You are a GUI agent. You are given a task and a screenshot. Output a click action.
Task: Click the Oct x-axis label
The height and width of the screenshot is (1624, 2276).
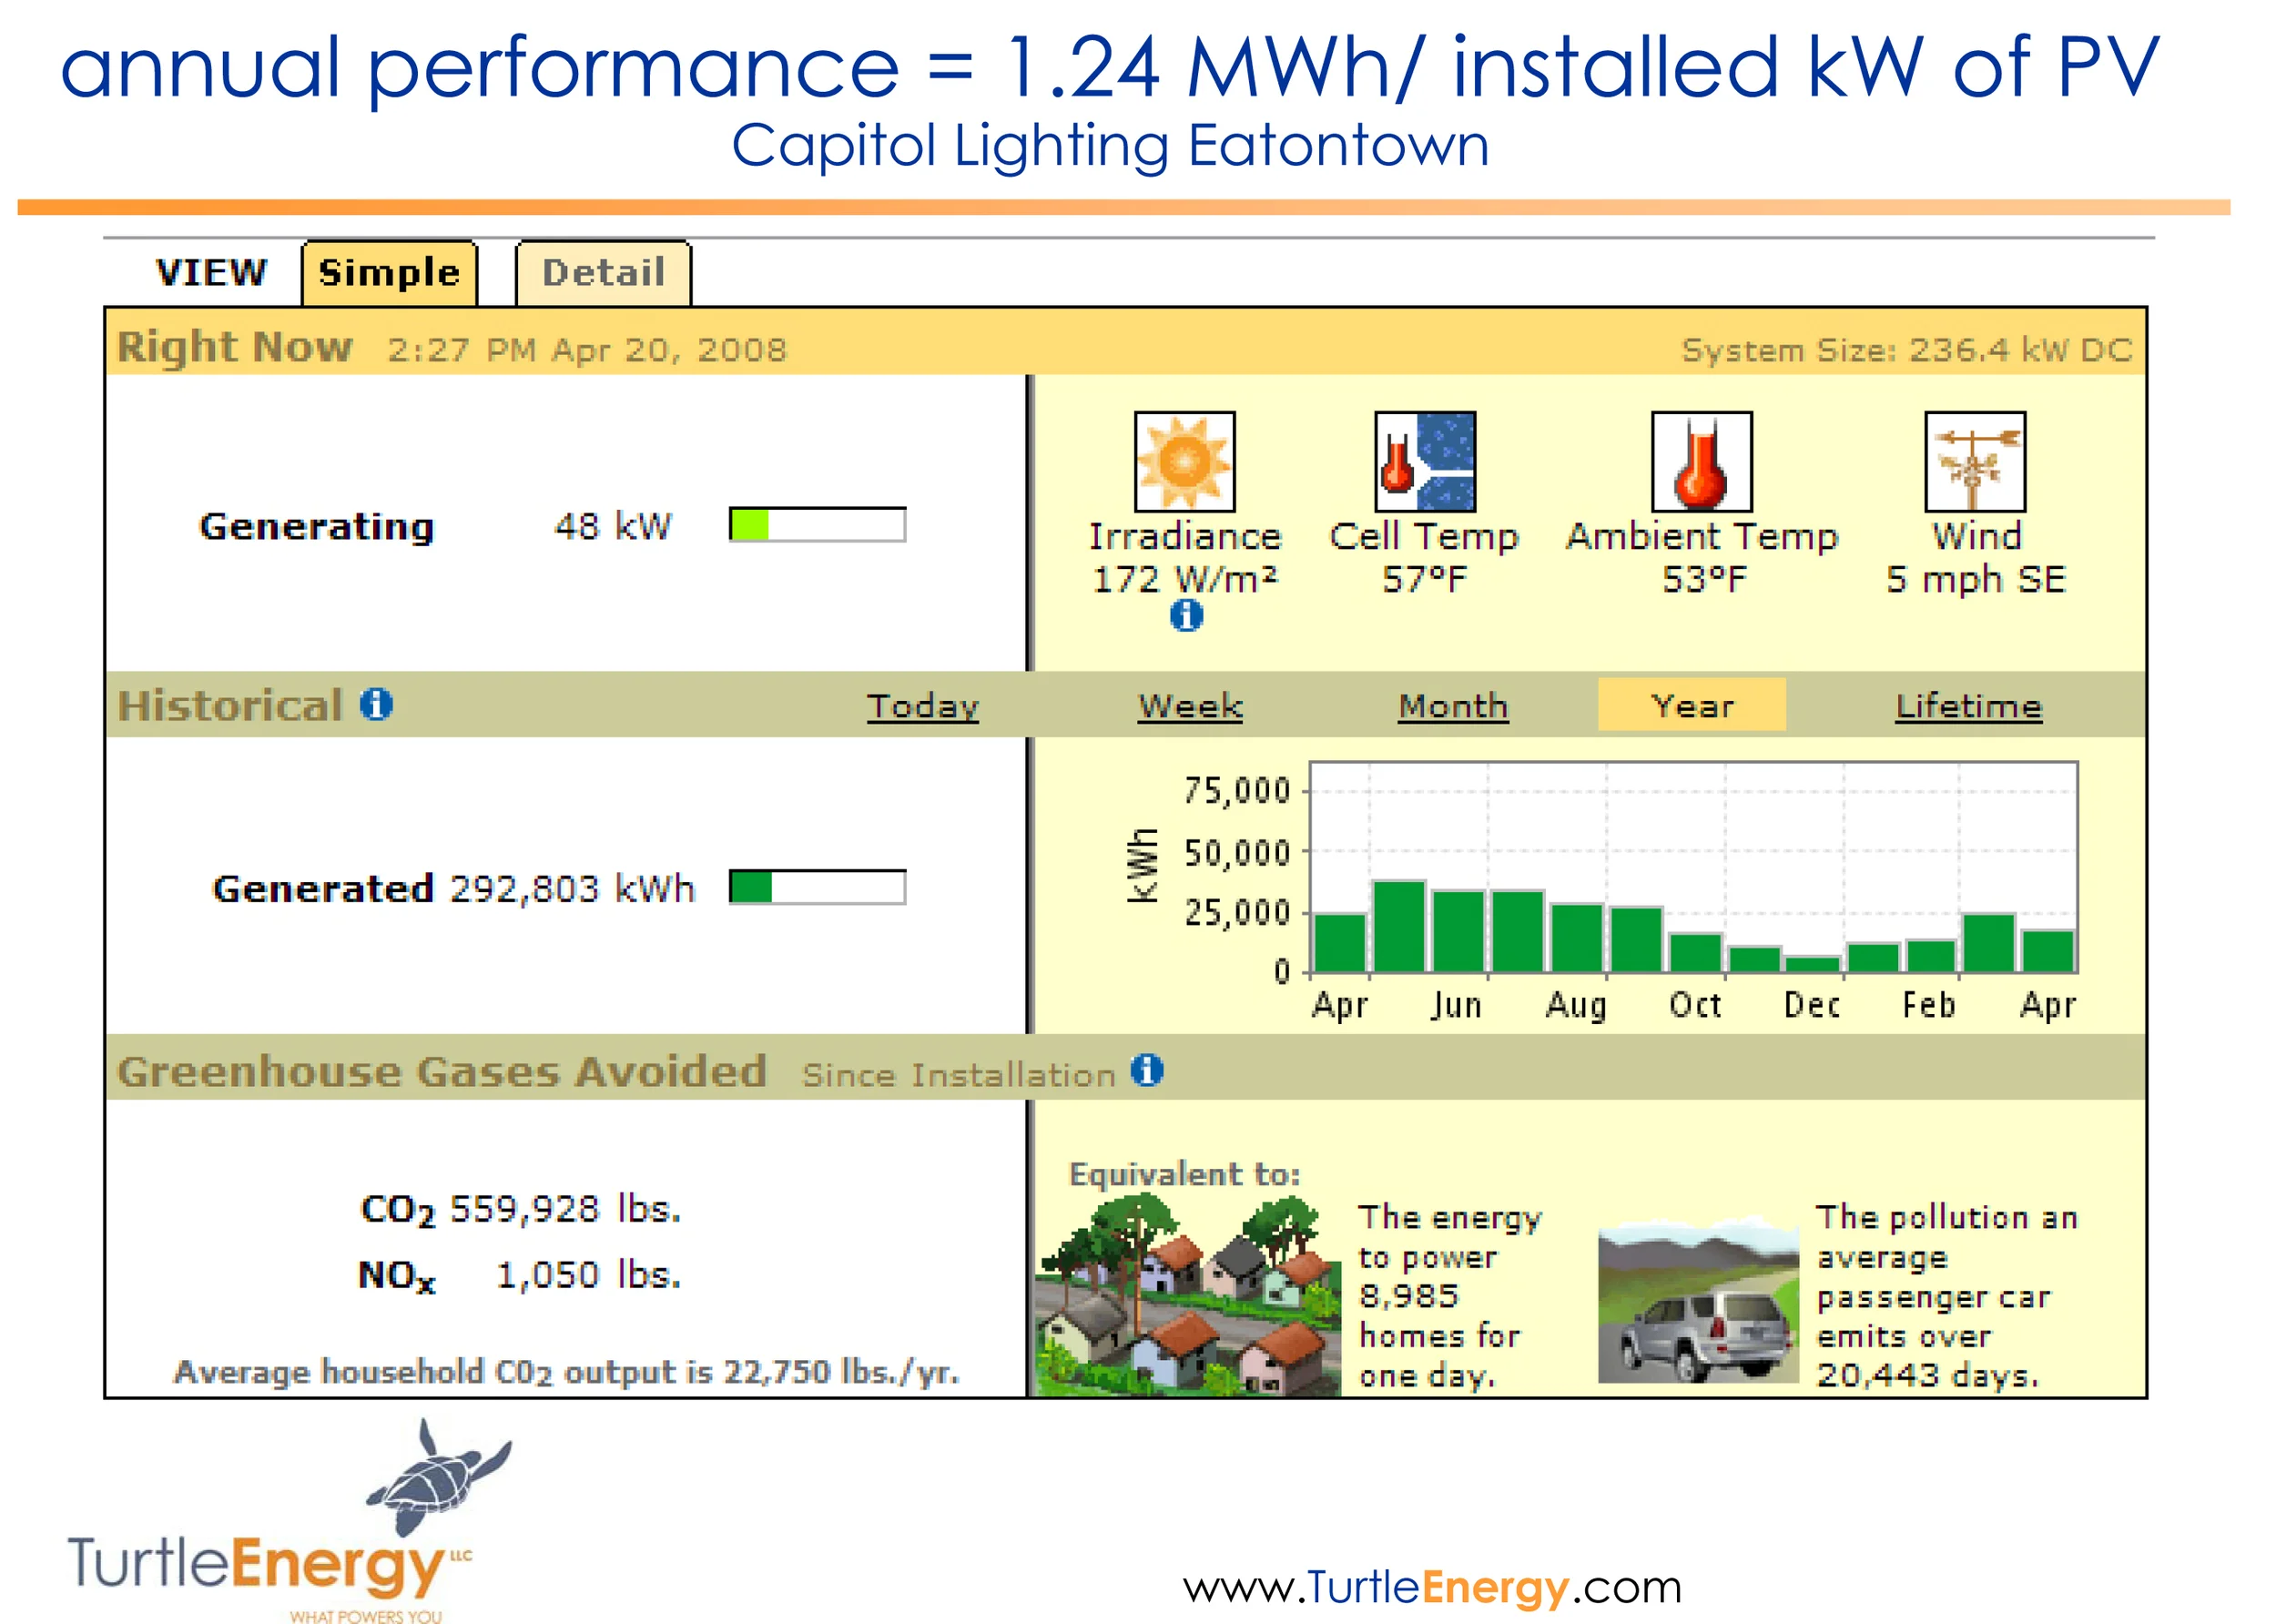click(1695, 1004)
